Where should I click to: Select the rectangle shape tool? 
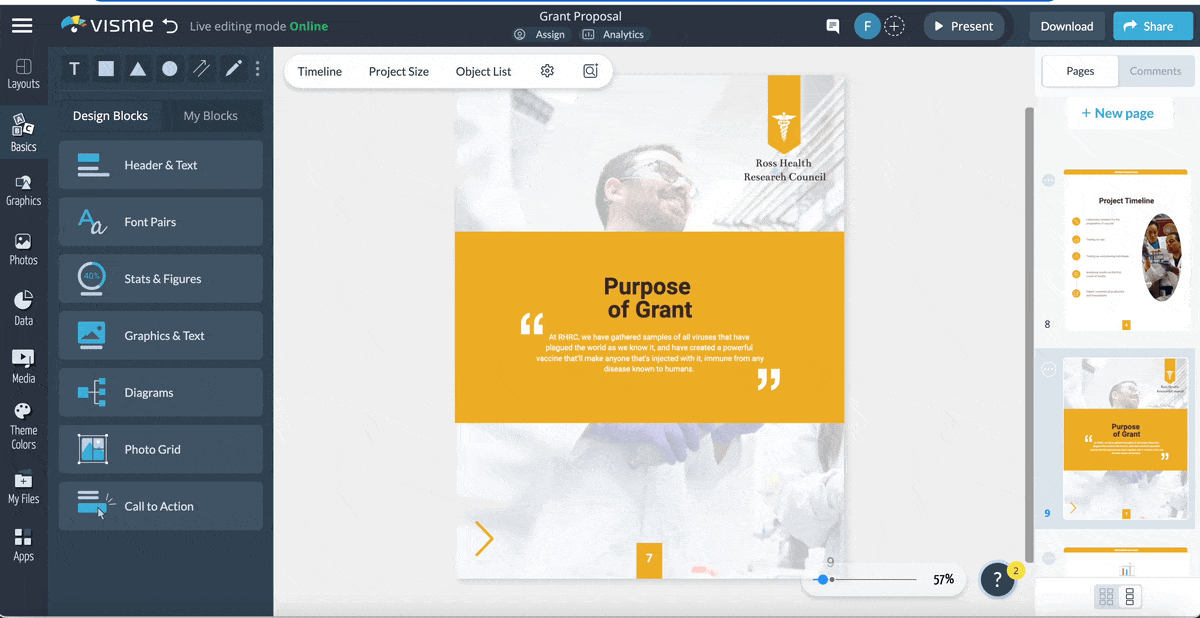point(106,68)
